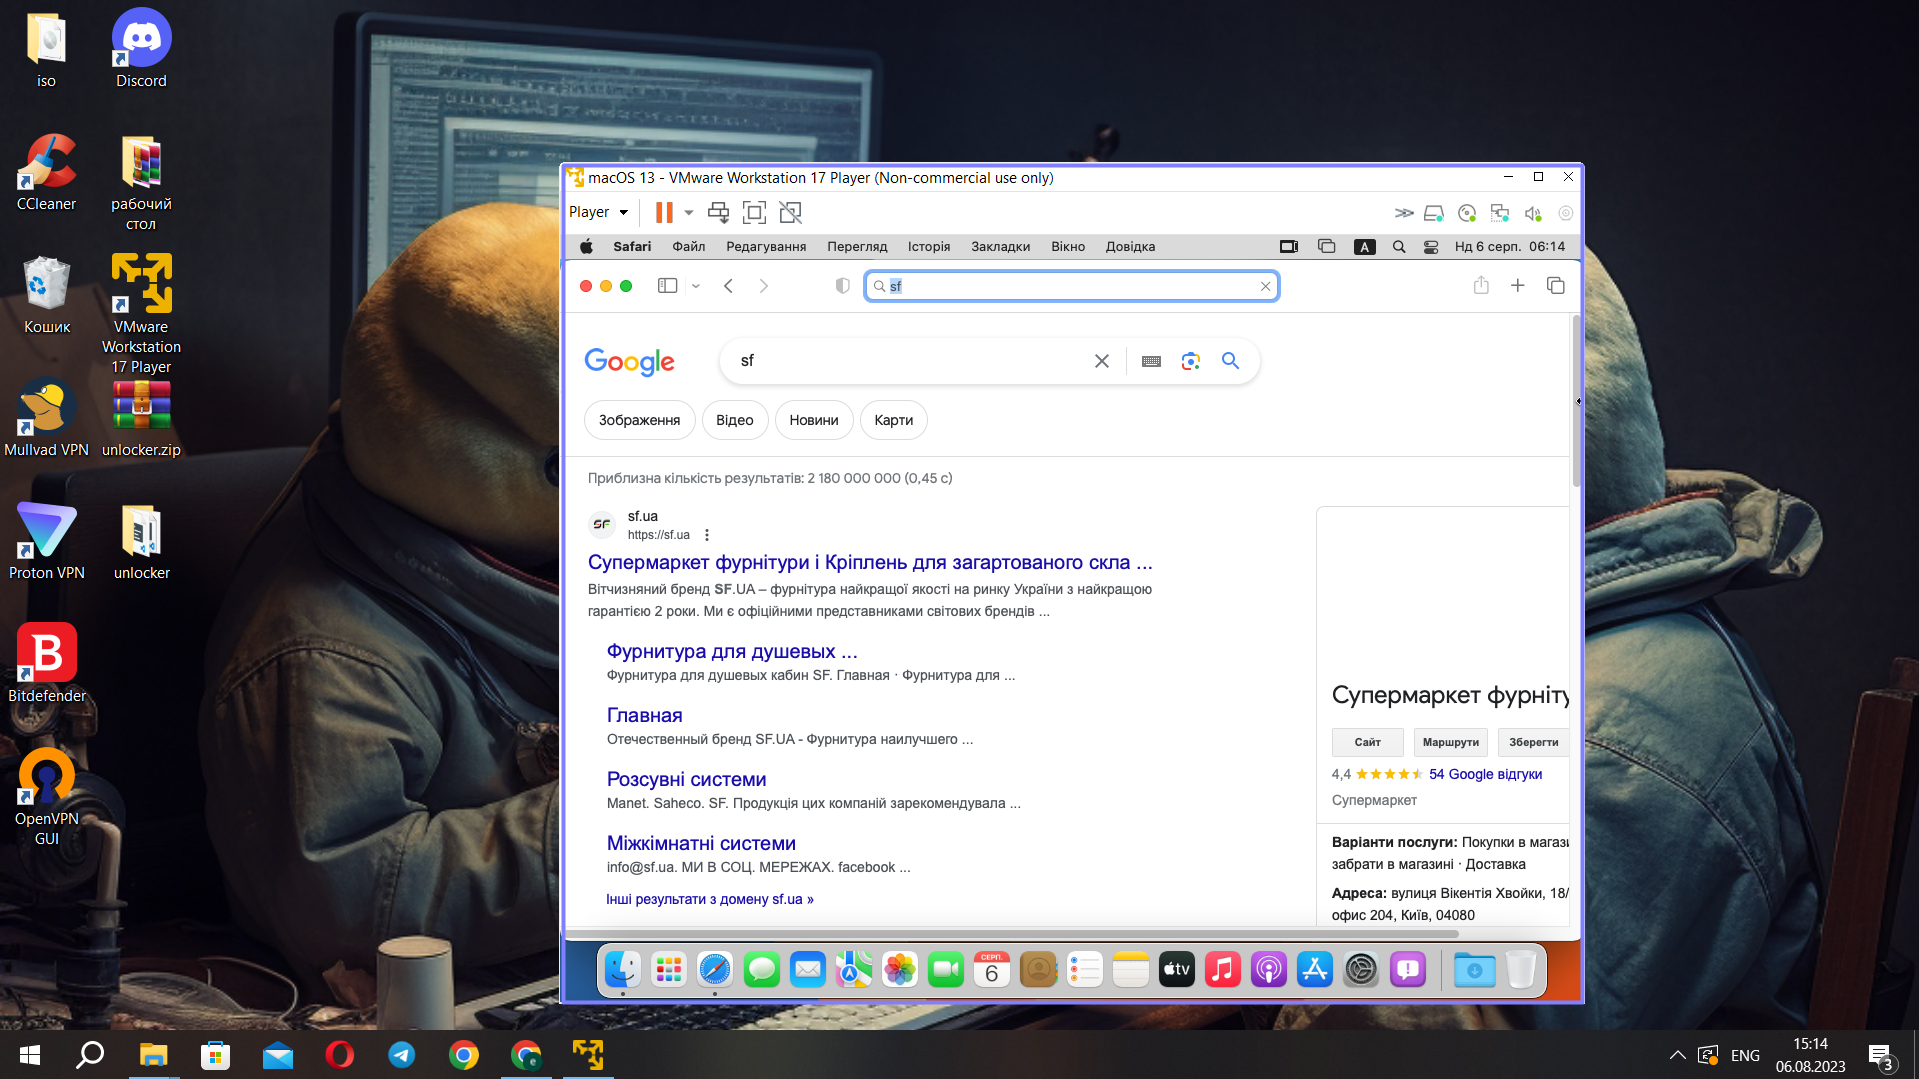The height and width of the screenshot is (1079, 1919).
Task: Expand the VMware devices chevron
Action: (1404, 213)
